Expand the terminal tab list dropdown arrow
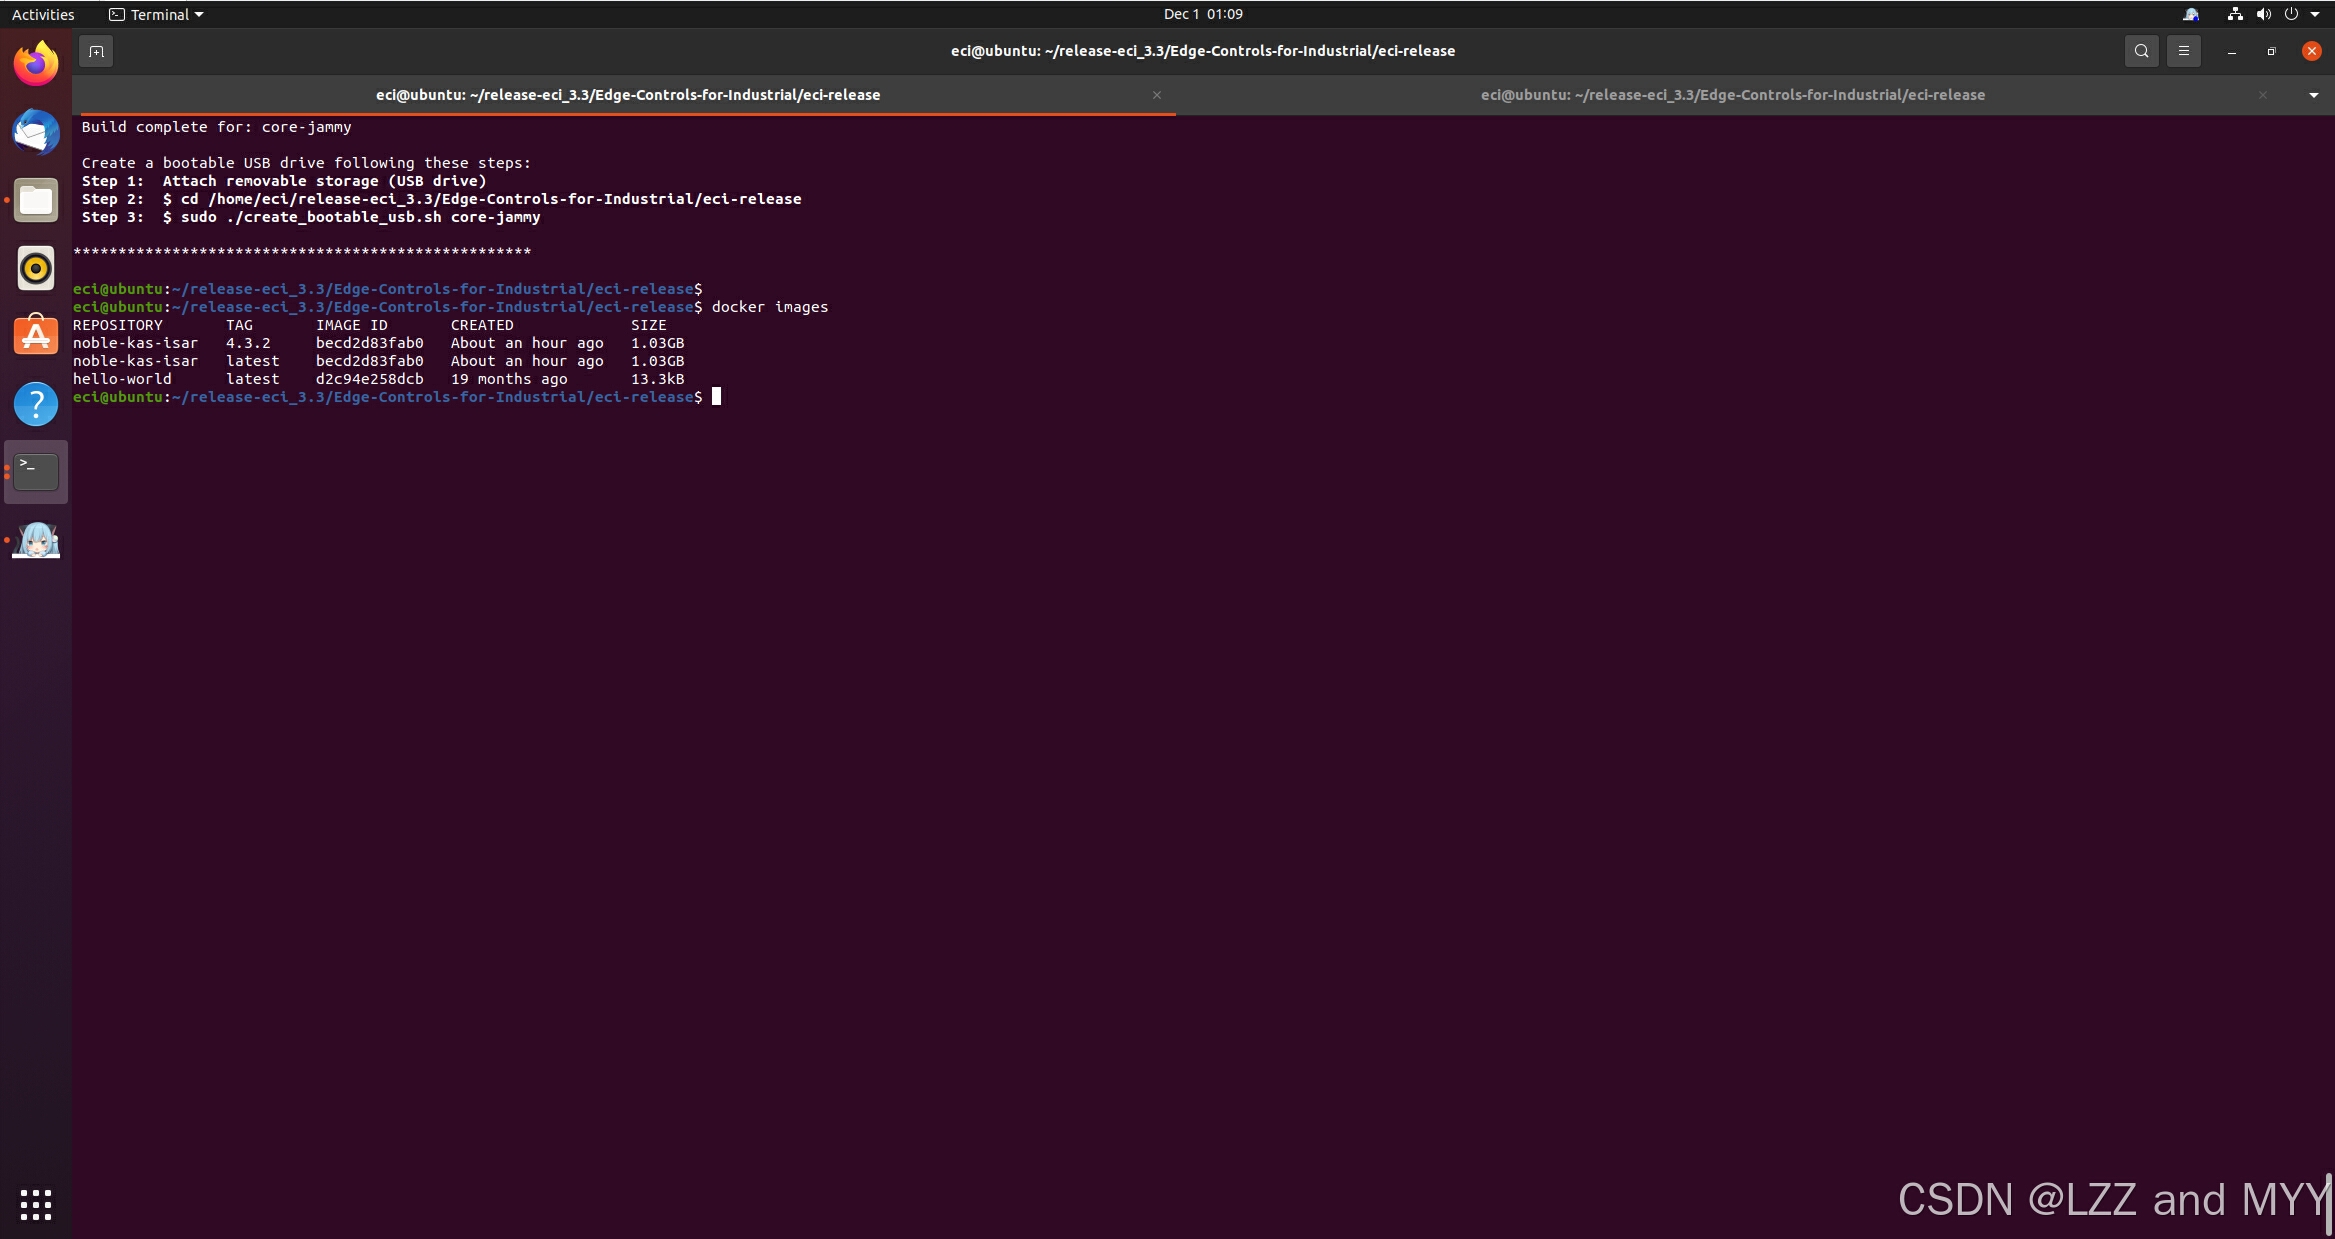The image size is (2335, 1239). 2313,95
